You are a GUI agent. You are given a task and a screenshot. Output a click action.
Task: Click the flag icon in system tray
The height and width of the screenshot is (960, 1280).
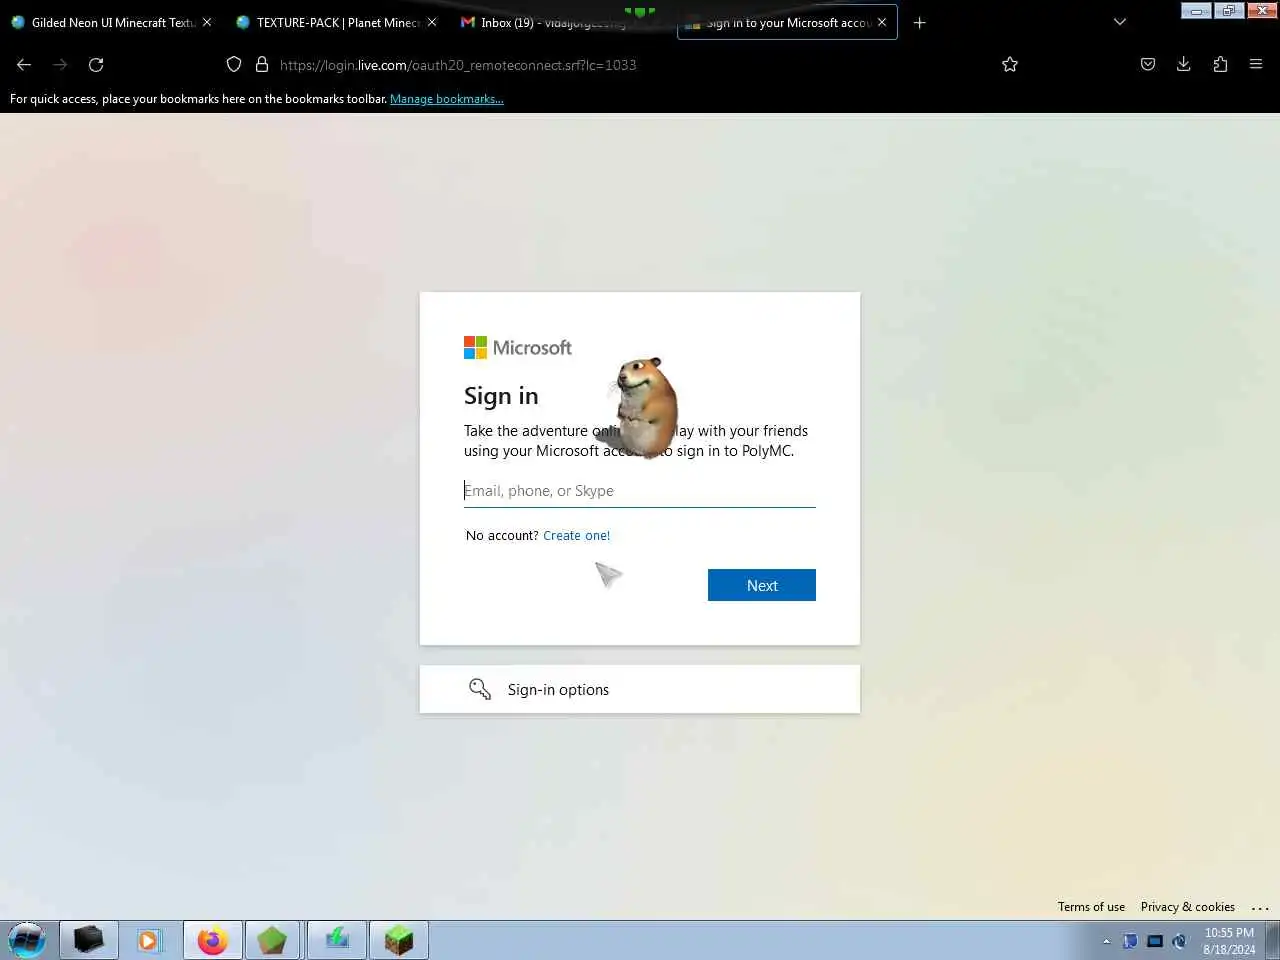click(1130, 941)
